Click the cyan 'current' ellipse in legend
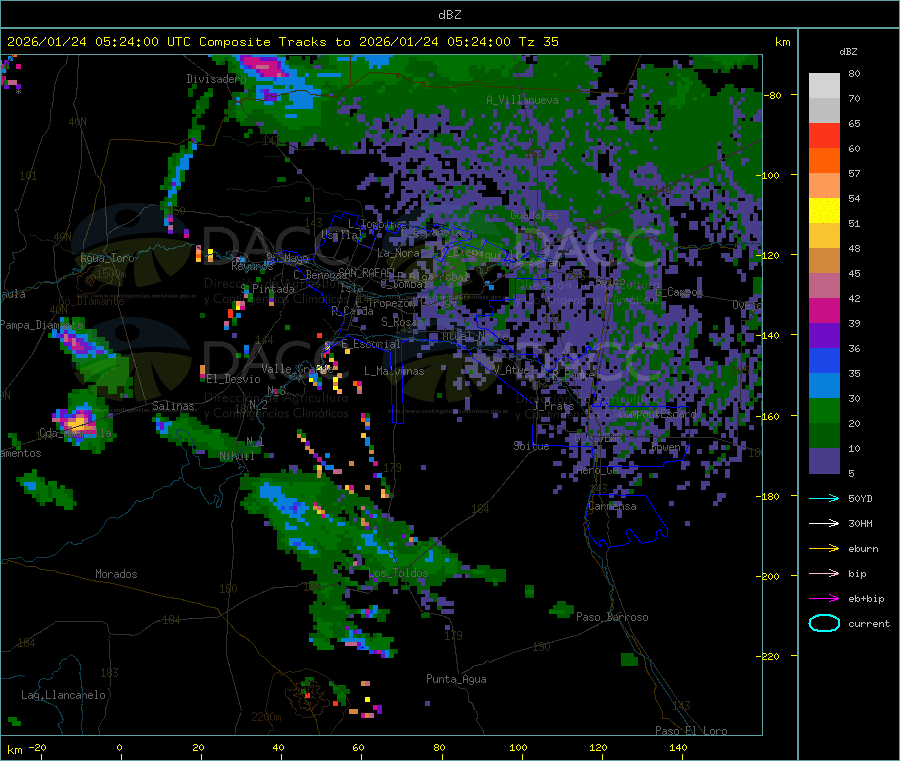Image resolution: width=900 pixels, height=761 pixels. pos(824,623)
